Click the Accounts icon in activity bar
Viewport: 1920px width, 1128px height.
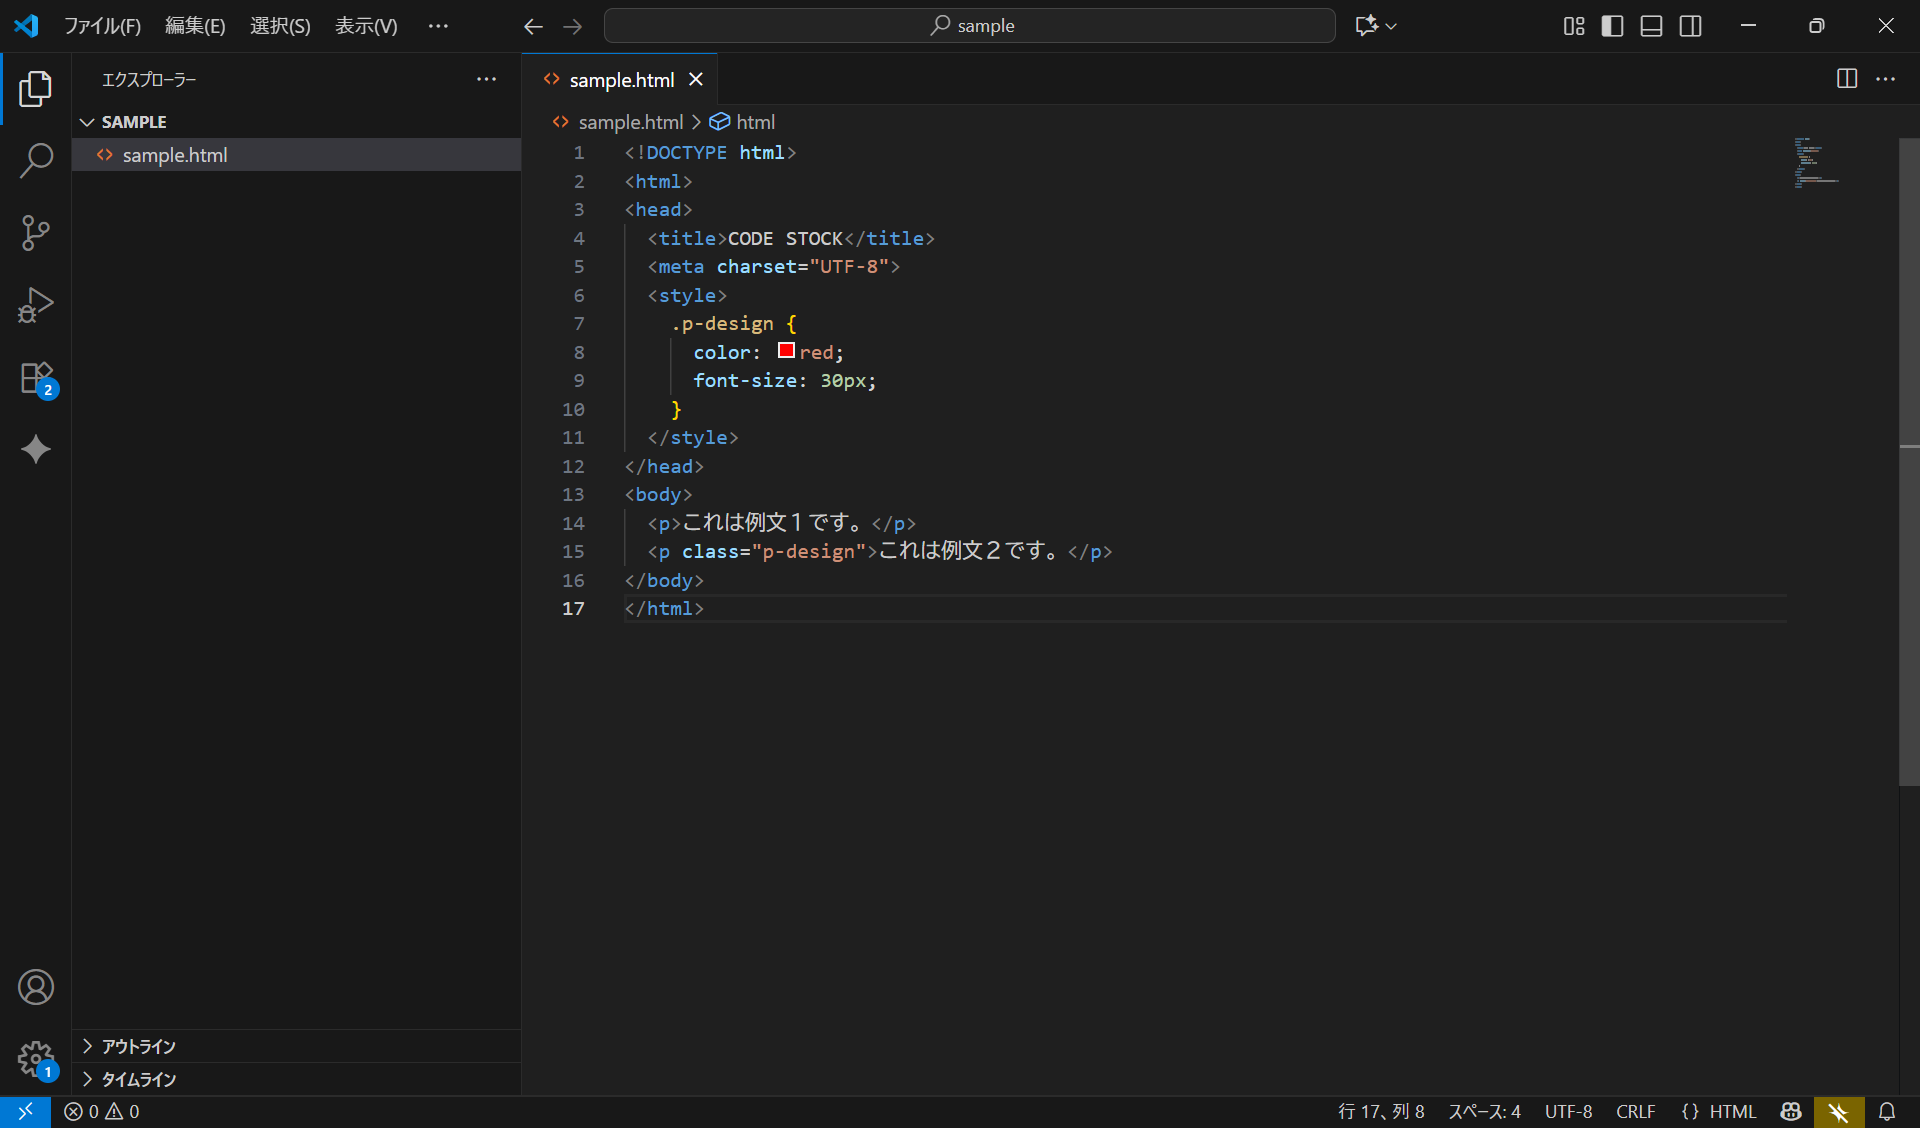click(x=36, y=987)
